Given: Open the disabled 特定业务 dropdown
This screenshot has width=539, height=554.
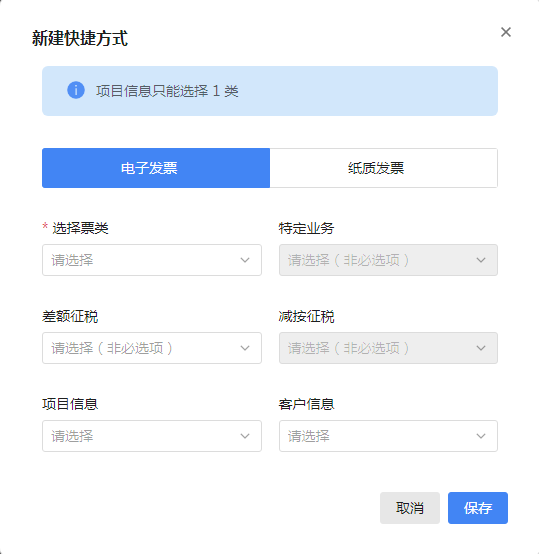Looking at the screenshot, I should click(x=388, y=260).
